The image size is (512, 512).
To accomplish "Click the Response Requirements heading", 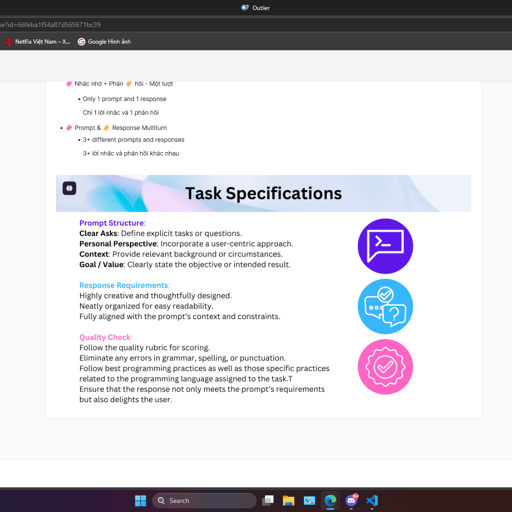I will pyautogui.click(x=125, y=285).
